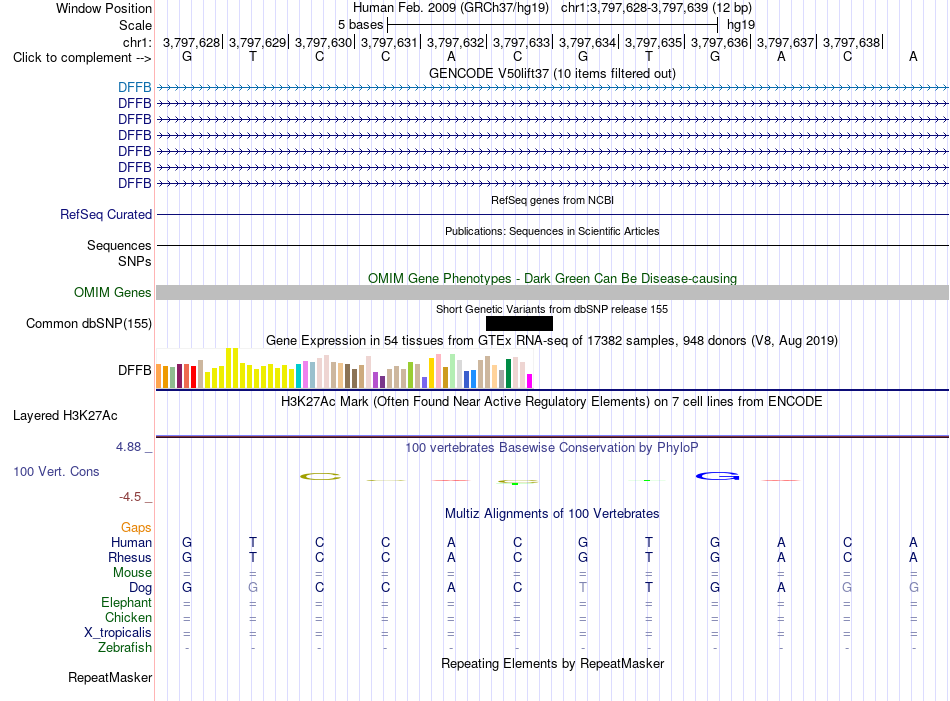950x701 pixels.
Task: Click the Elephant species label
Action: [127, 602]
